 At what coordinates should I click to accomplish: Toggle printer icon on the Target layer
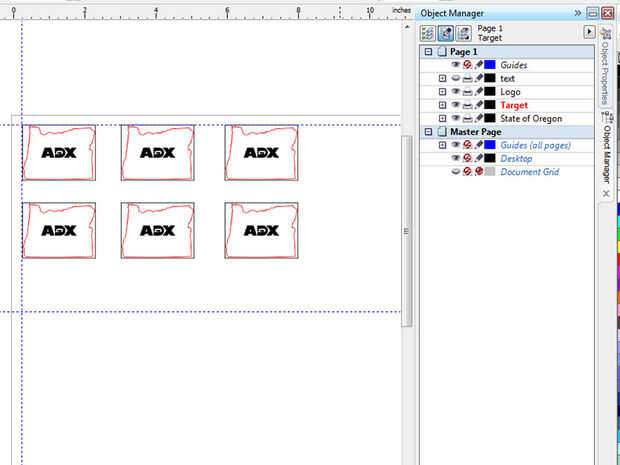pyautogui.click(x=467, y=105)
